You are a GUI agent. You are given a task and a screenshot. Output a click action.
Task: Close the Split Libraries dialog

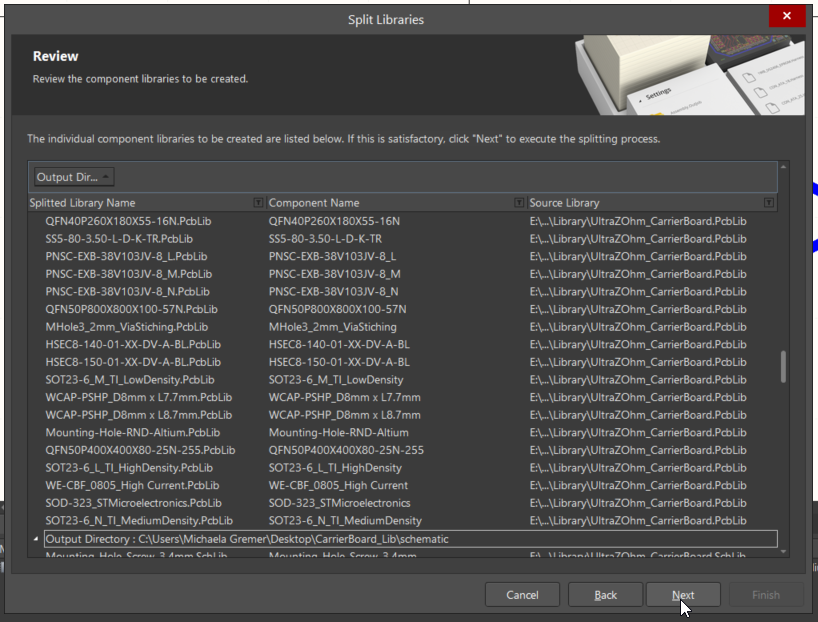tap(787, 17)
